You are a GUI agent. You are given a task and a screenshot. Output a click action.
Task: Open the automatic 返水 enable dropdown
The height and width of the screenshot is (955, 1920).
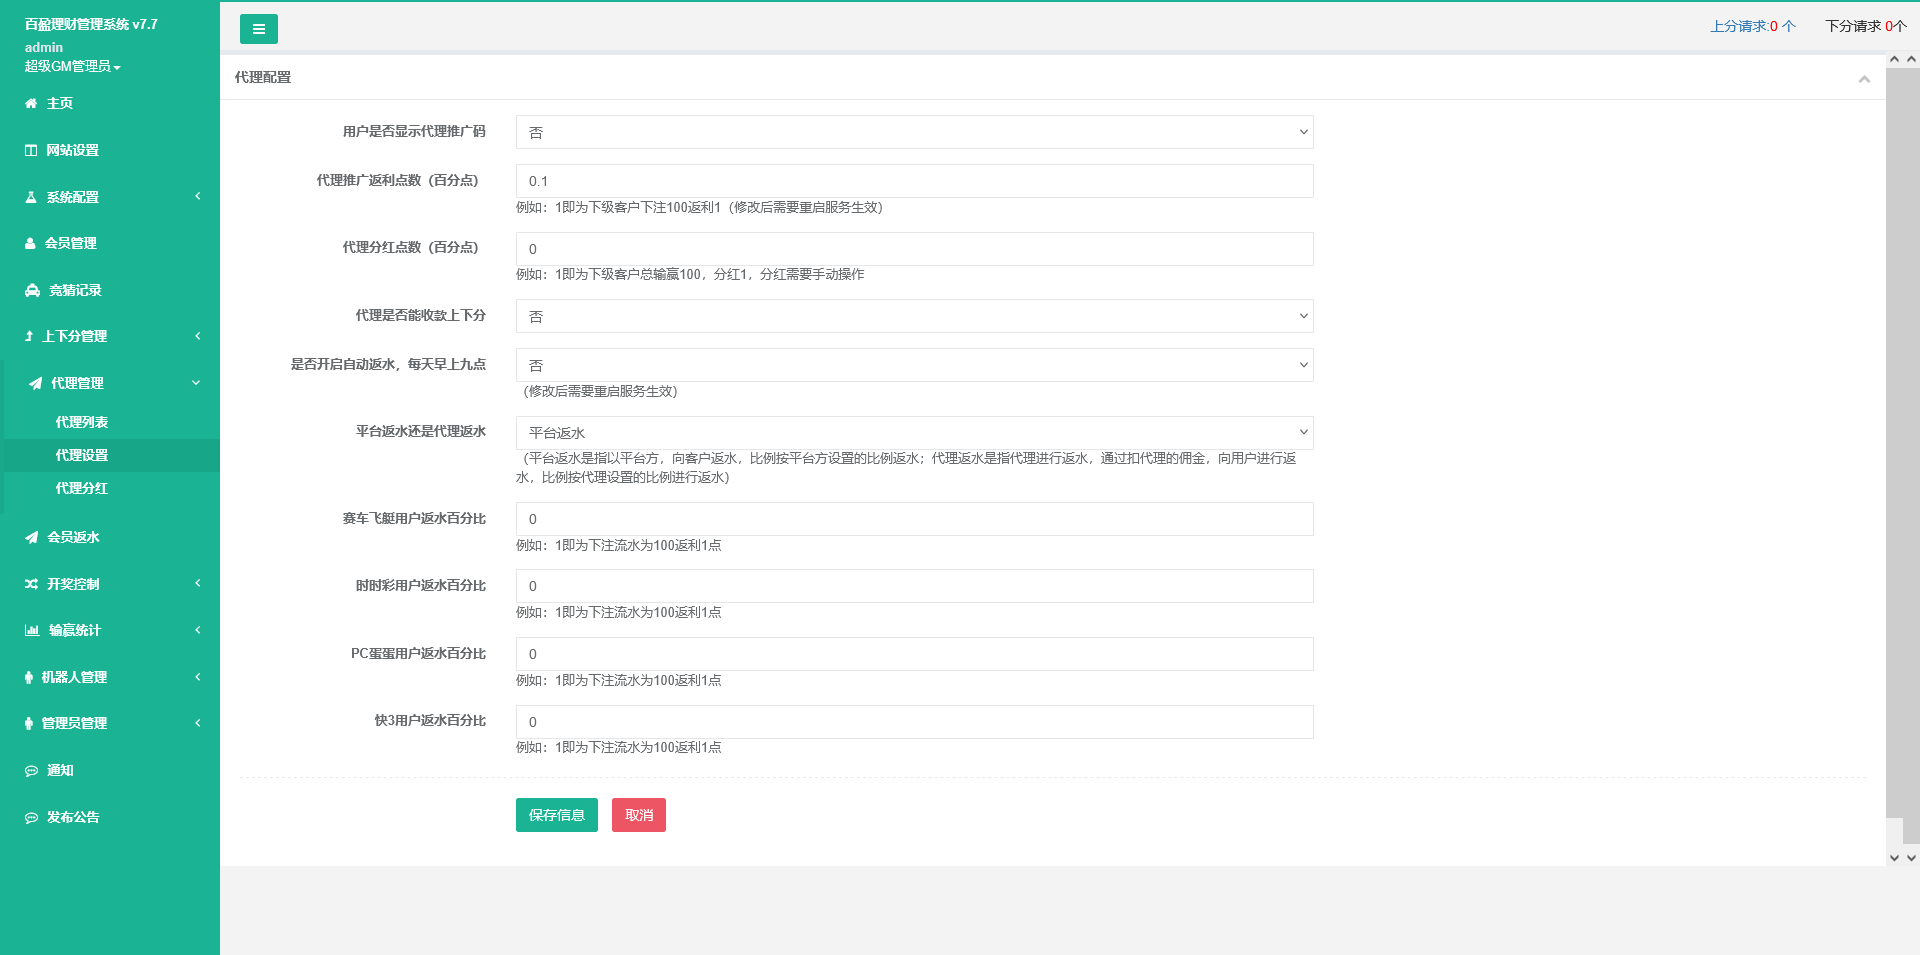pos(914,365)
